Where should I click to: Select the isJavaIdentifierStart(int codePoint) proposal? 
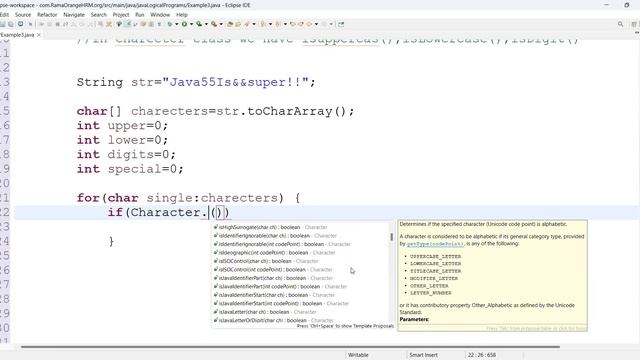[x=301, y=304]
